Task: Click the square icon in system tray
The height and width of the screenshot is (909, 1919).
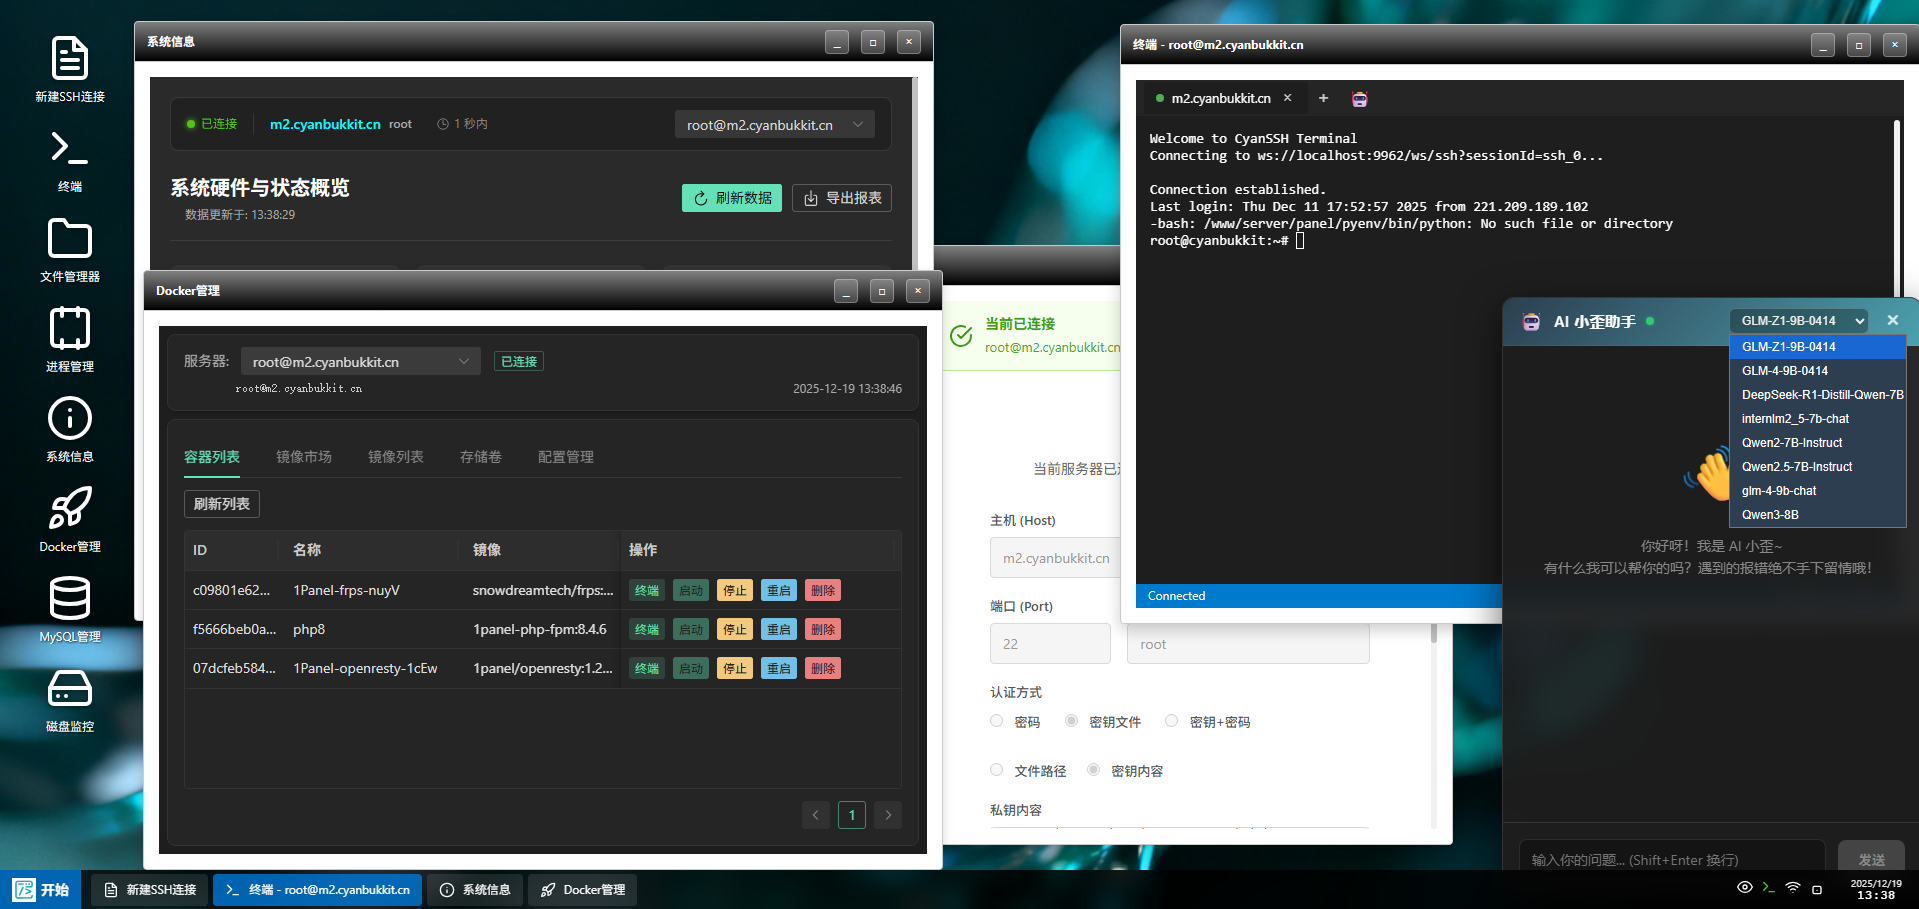Action: tap(1817, 889)
